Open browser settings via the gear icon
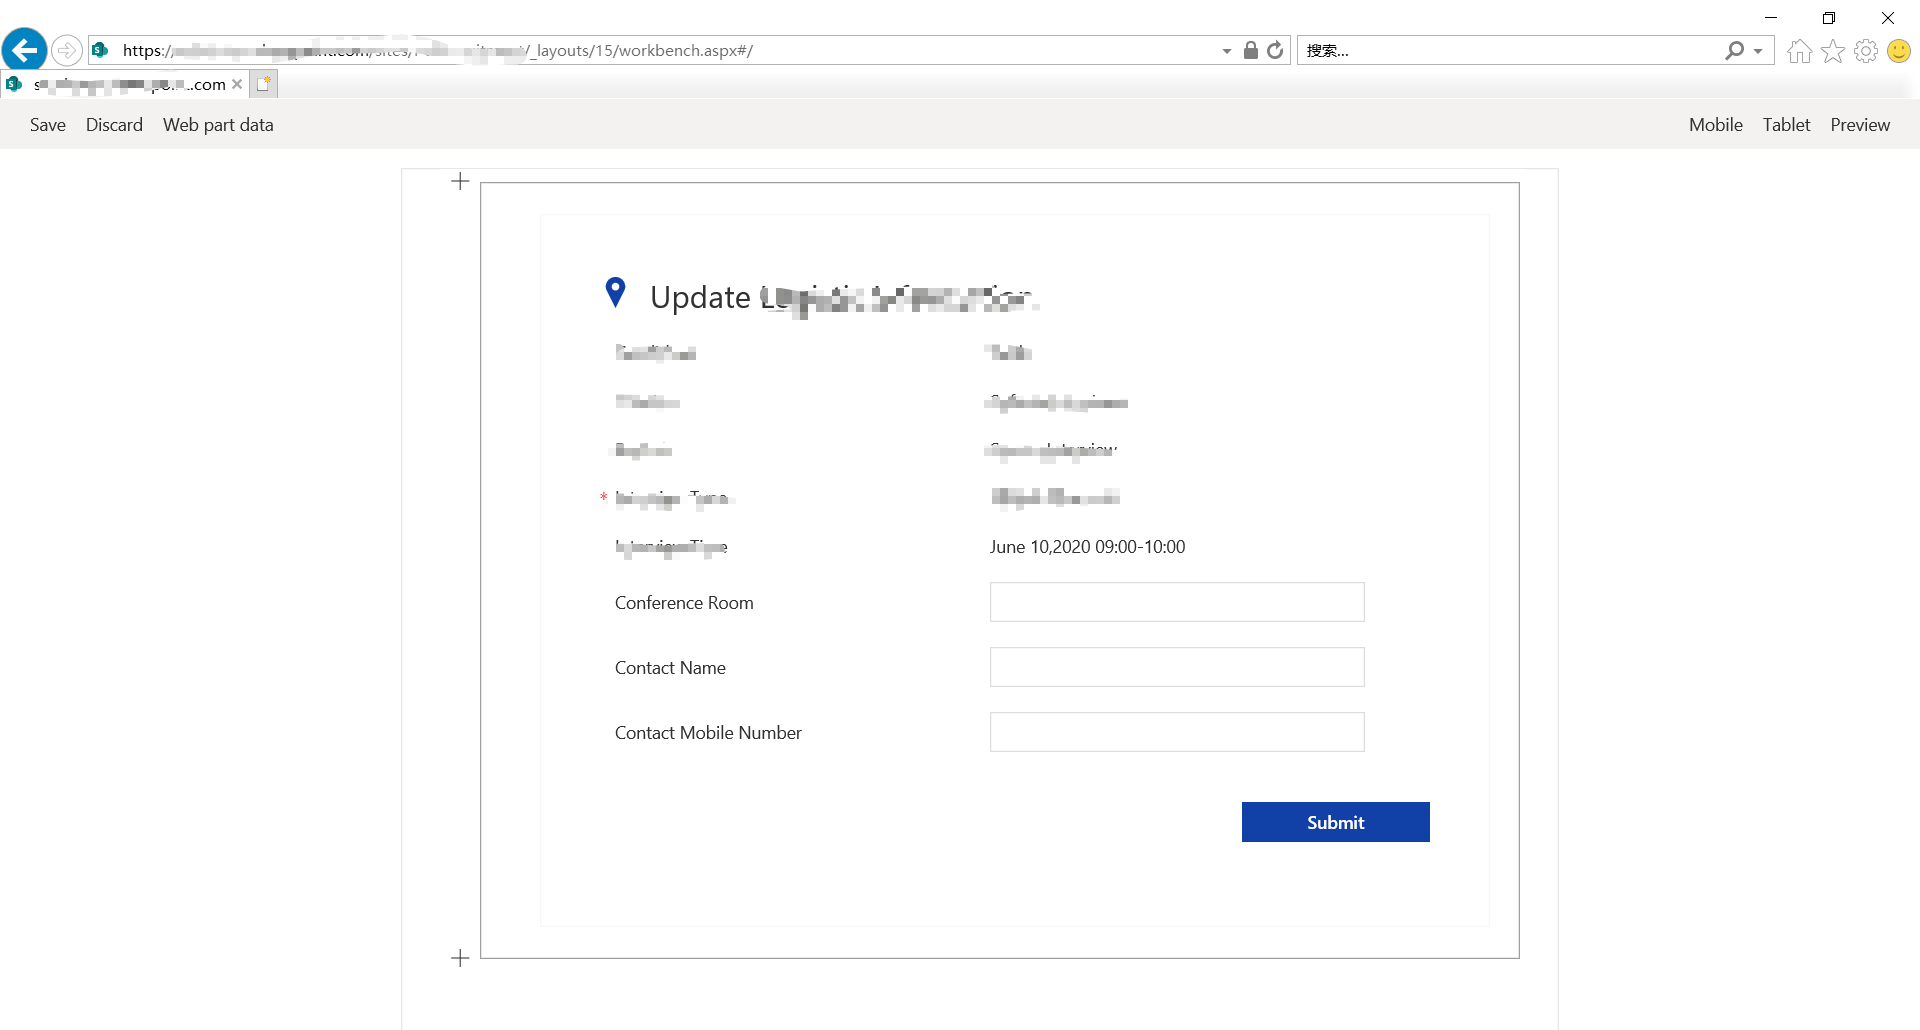Screen dimensions: 1920x1030 click(x=1866, y=50)
